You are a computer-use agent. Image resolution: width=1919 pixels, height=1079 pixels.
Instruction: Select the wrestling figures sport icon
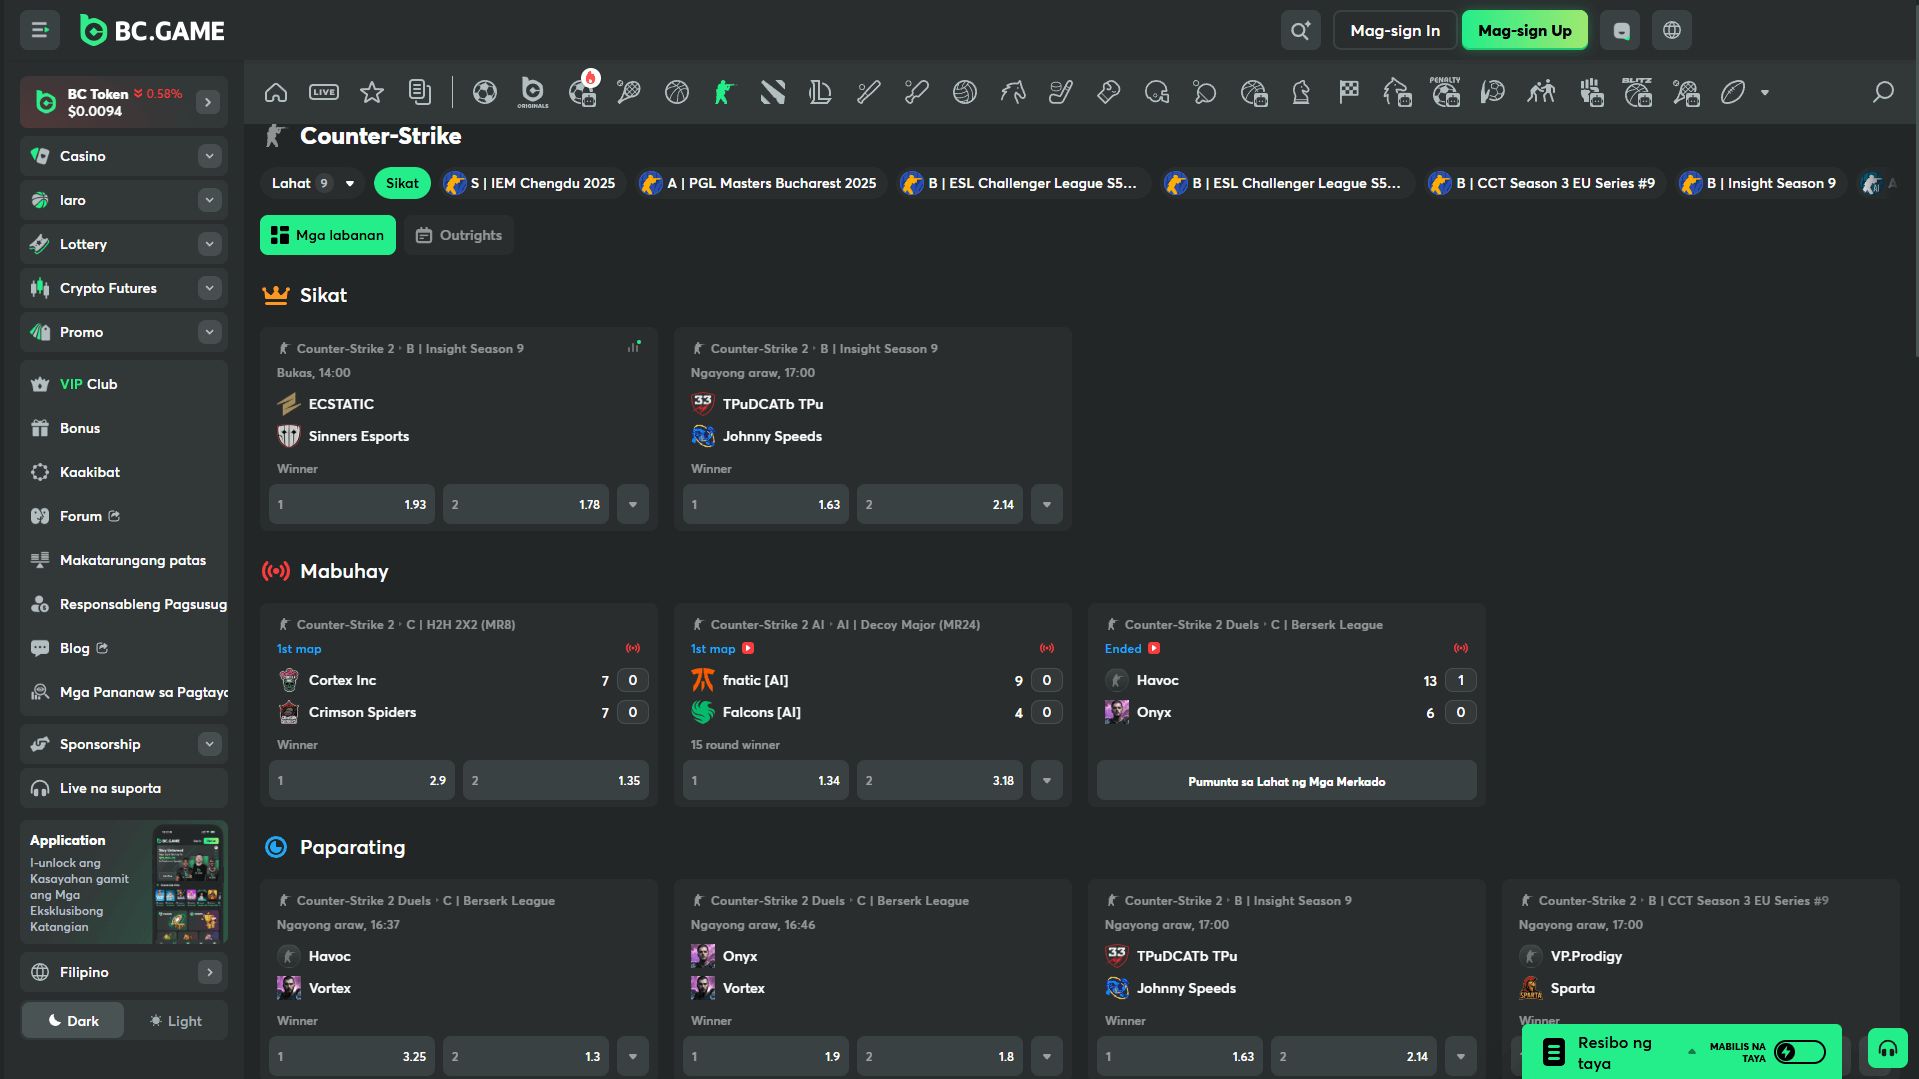(1541, 93)
